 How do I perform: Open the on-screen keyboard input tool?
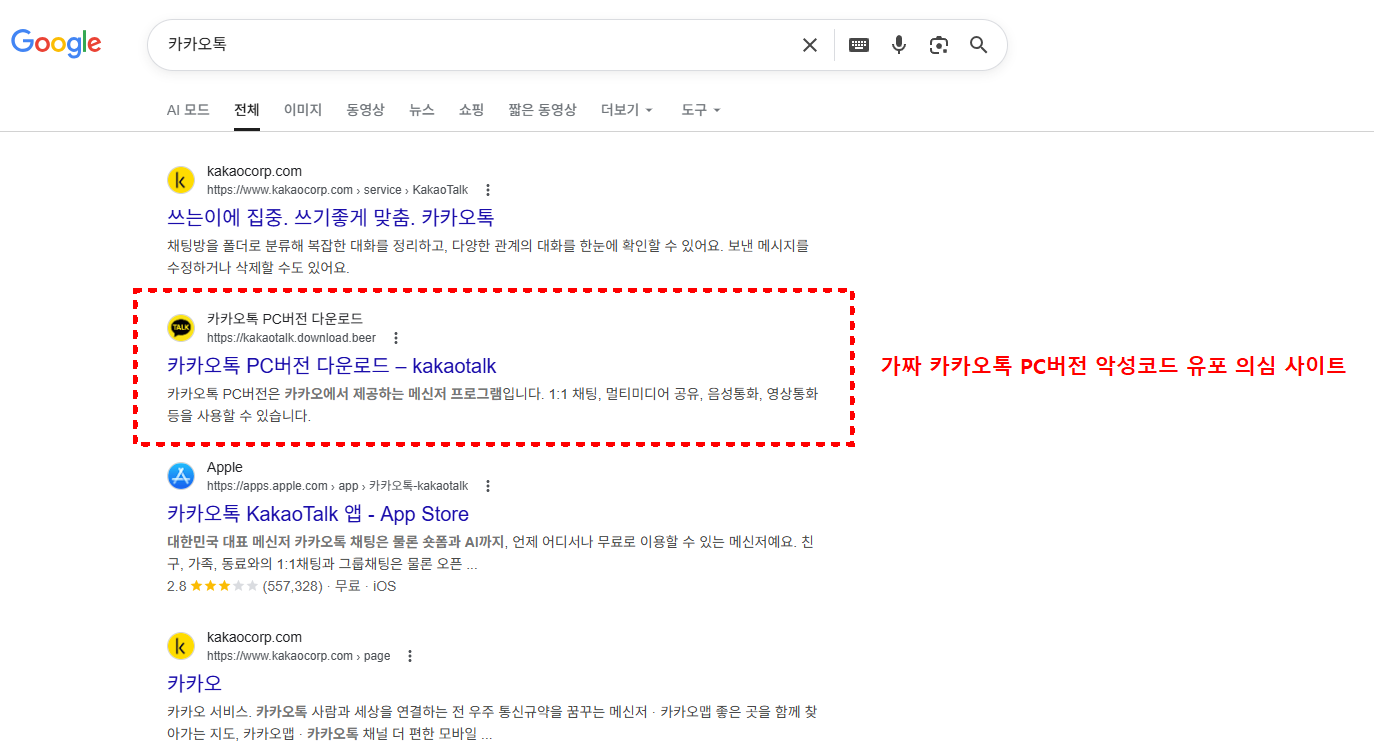859,45
